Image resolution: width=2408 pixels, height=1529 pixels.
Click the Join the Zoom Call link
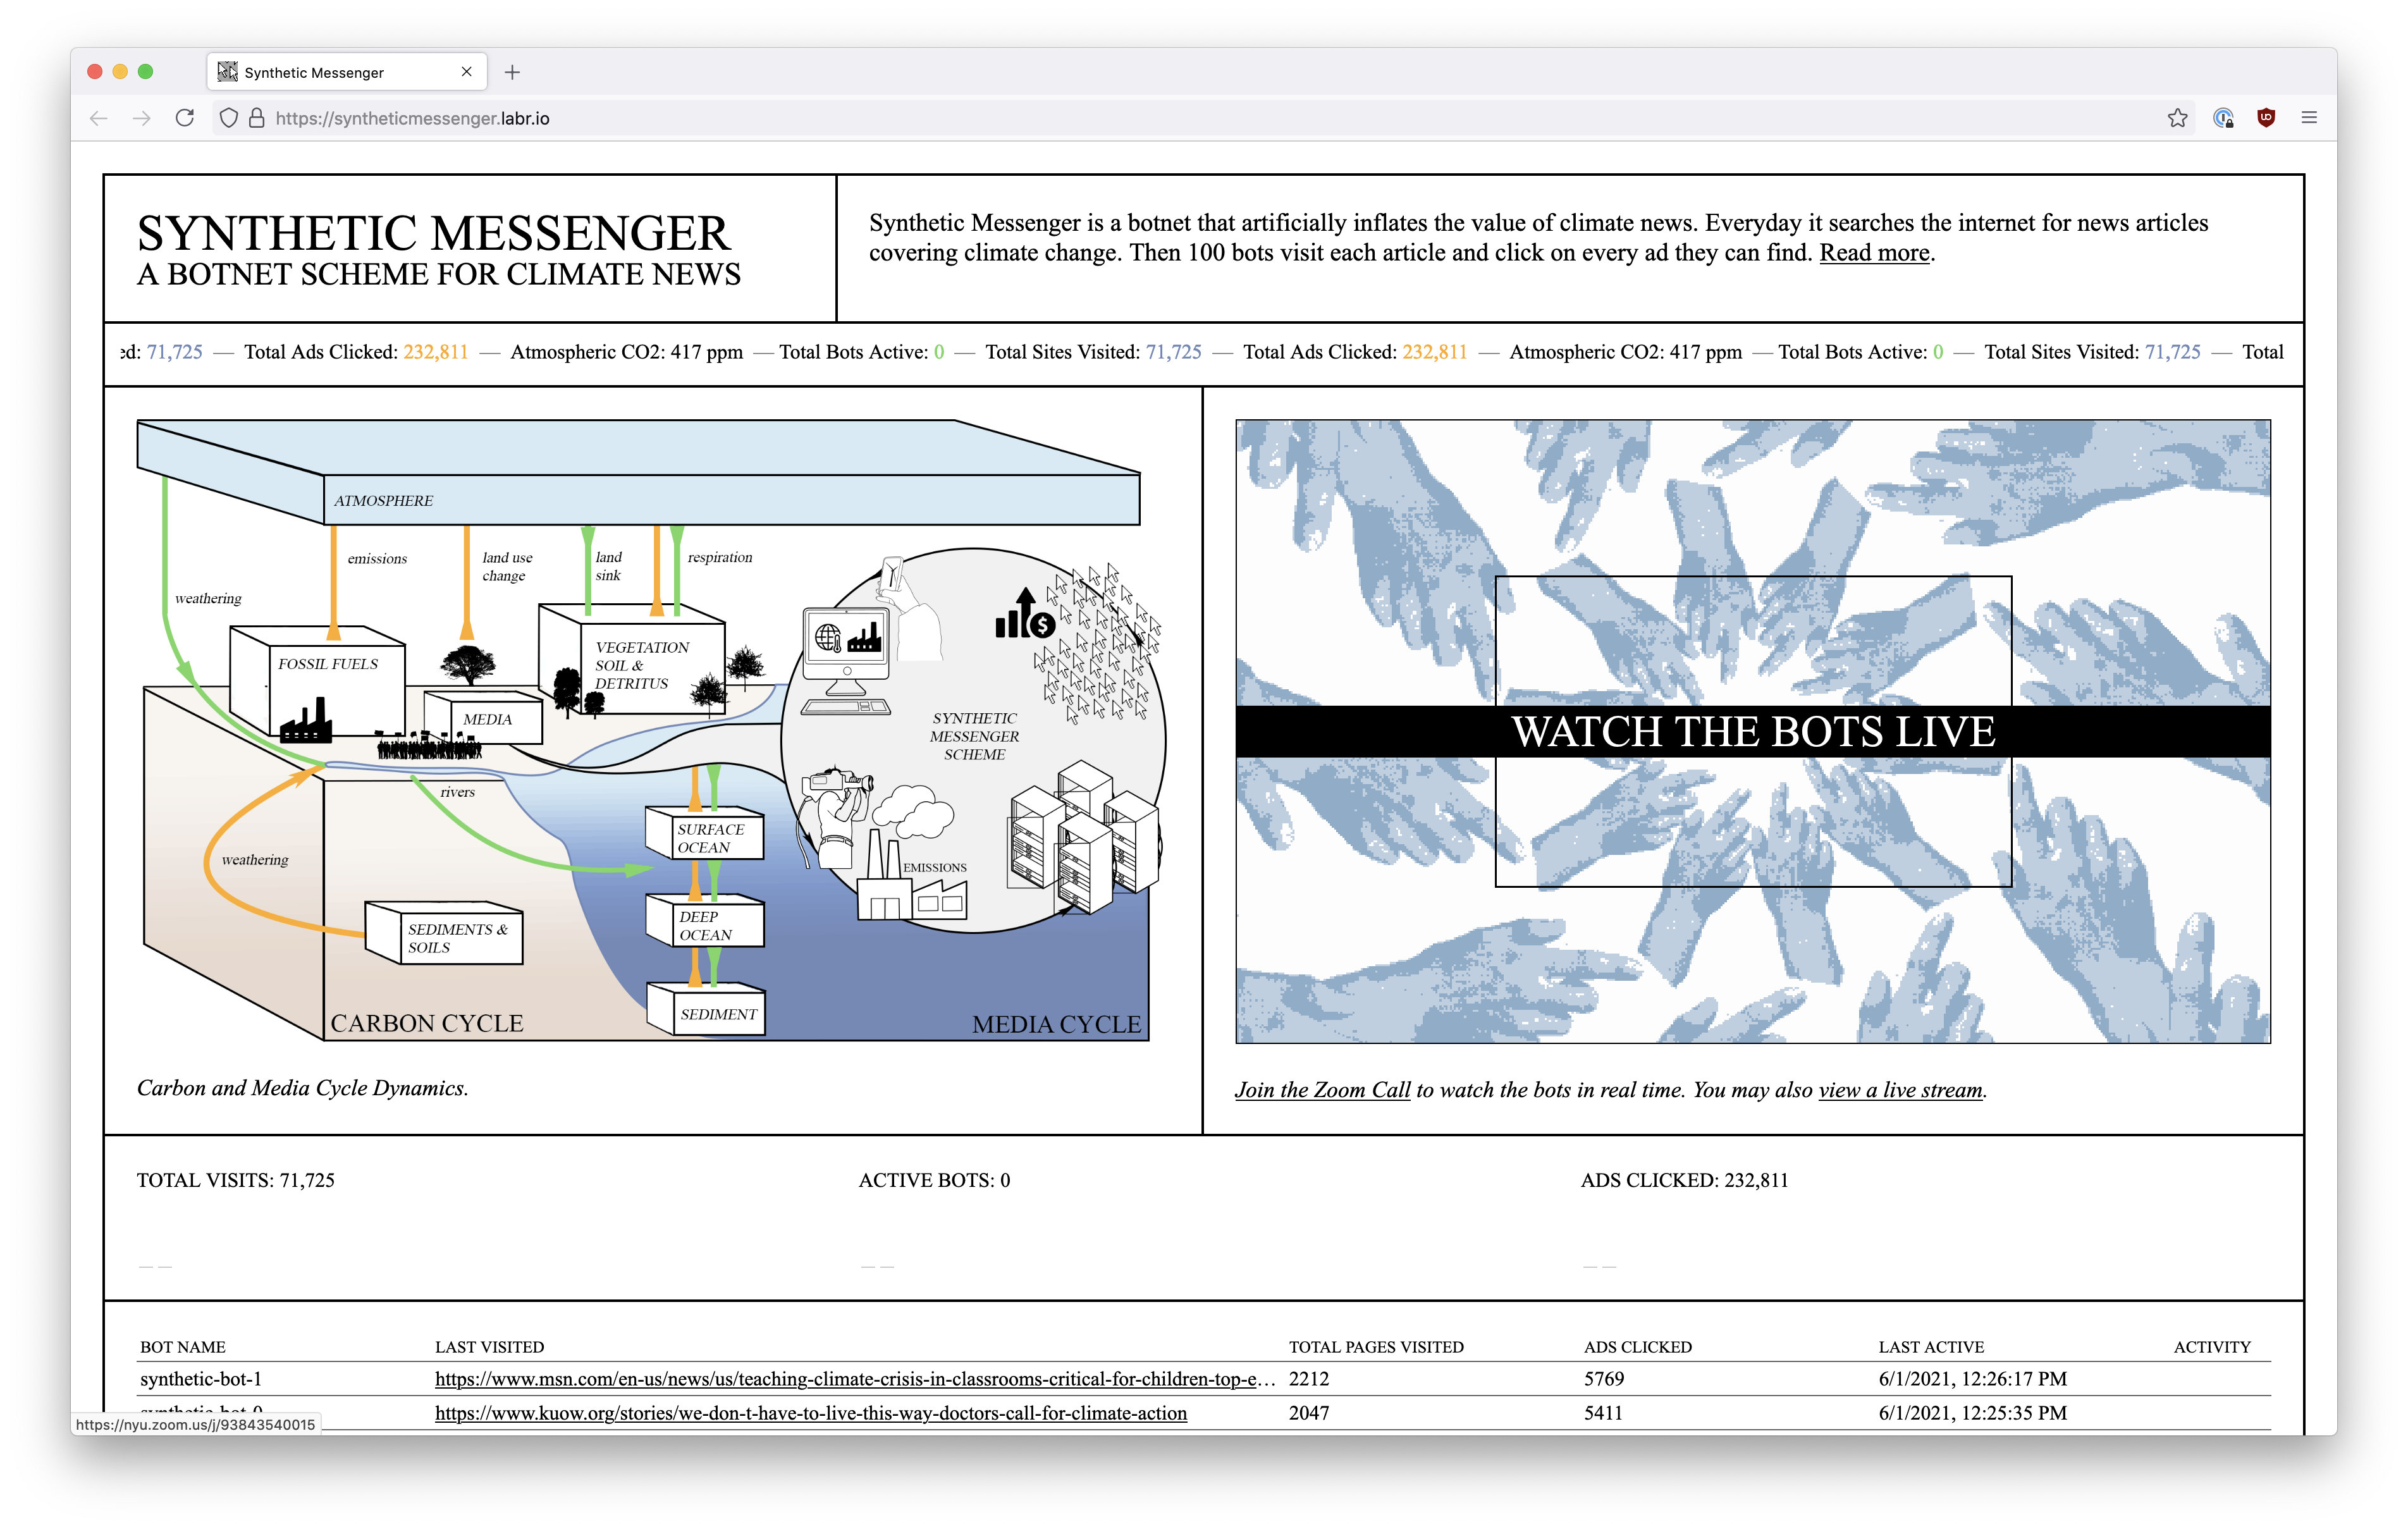click(x=1322, y=1090)
